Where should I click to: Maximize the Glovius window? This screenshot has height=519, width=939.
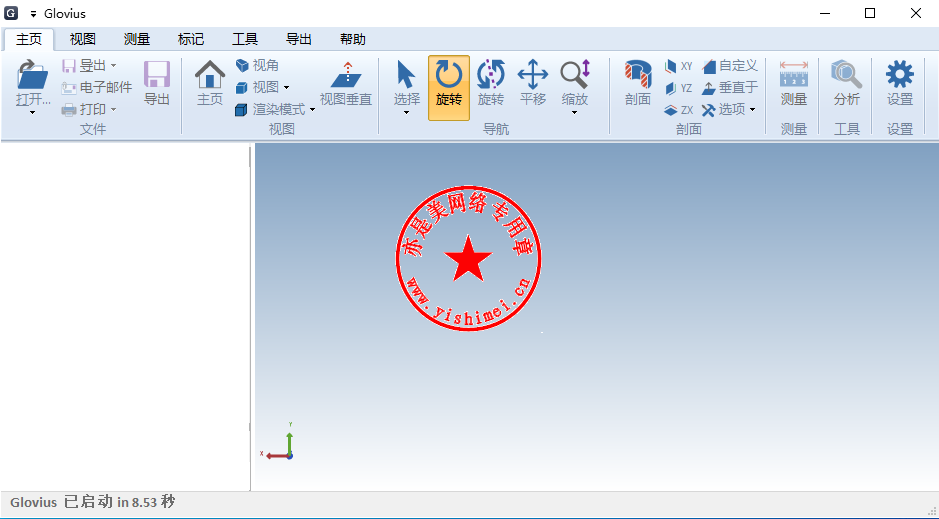click(x=870, y=13)
